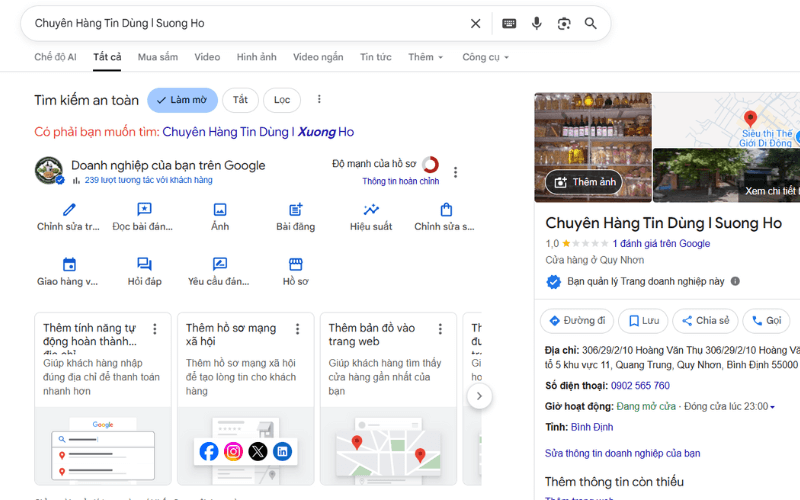800x500 pixels.
Task: Switch SafeSearch to Tắt
Action: coord(240,100)
